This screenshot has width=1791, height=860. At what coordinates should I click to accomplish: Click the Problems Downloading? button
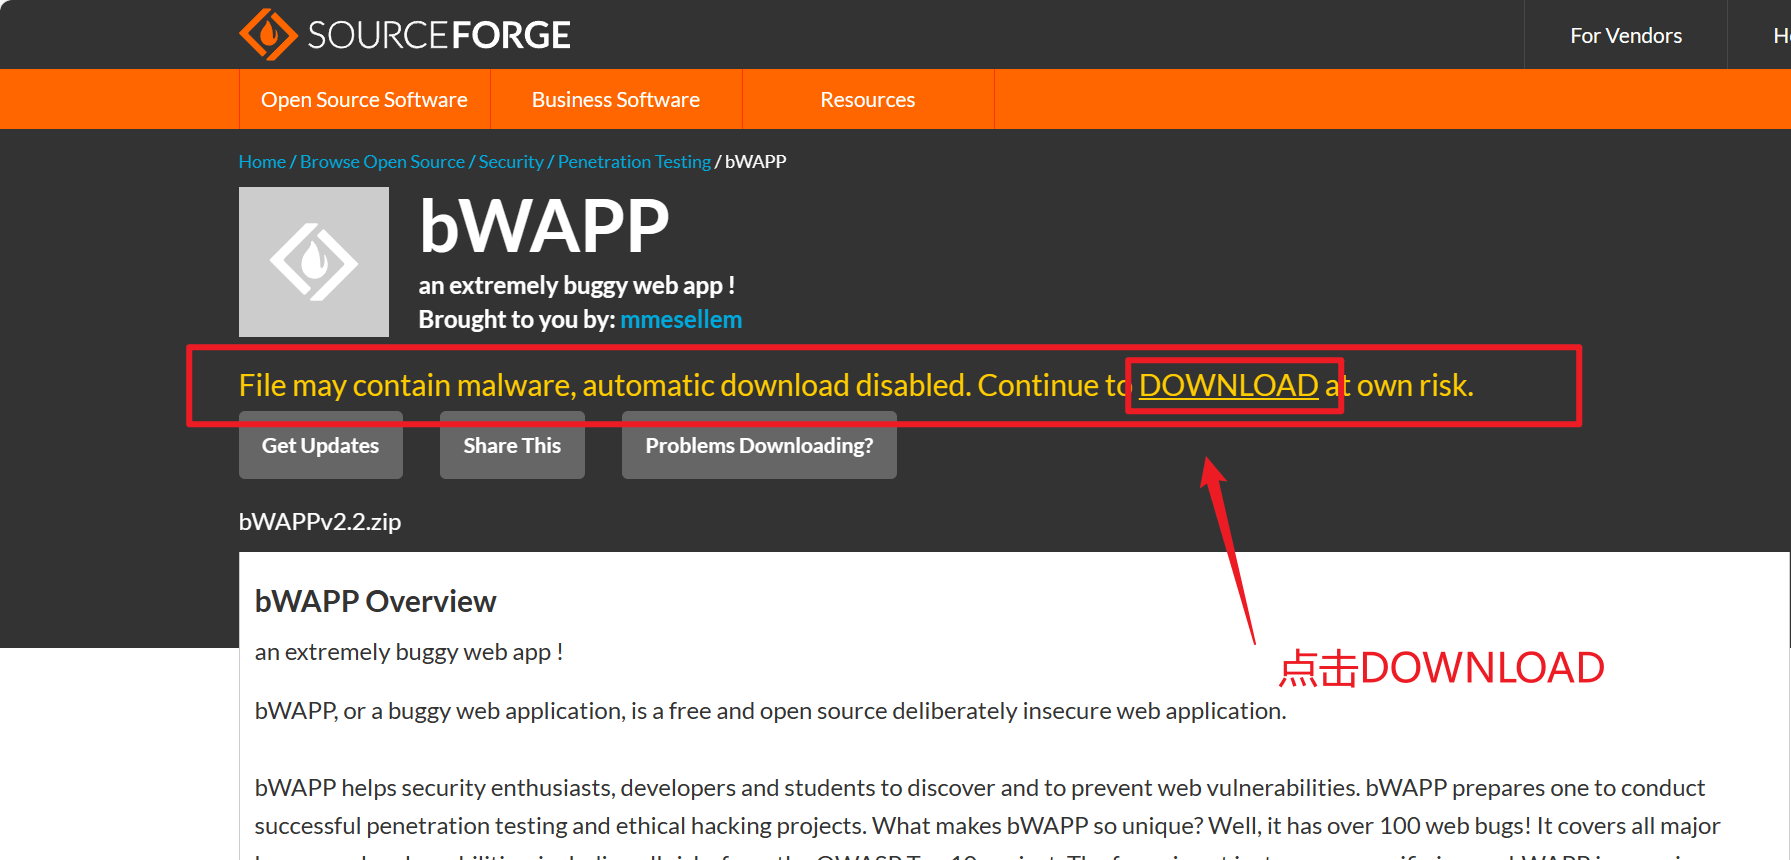(759, 446)
